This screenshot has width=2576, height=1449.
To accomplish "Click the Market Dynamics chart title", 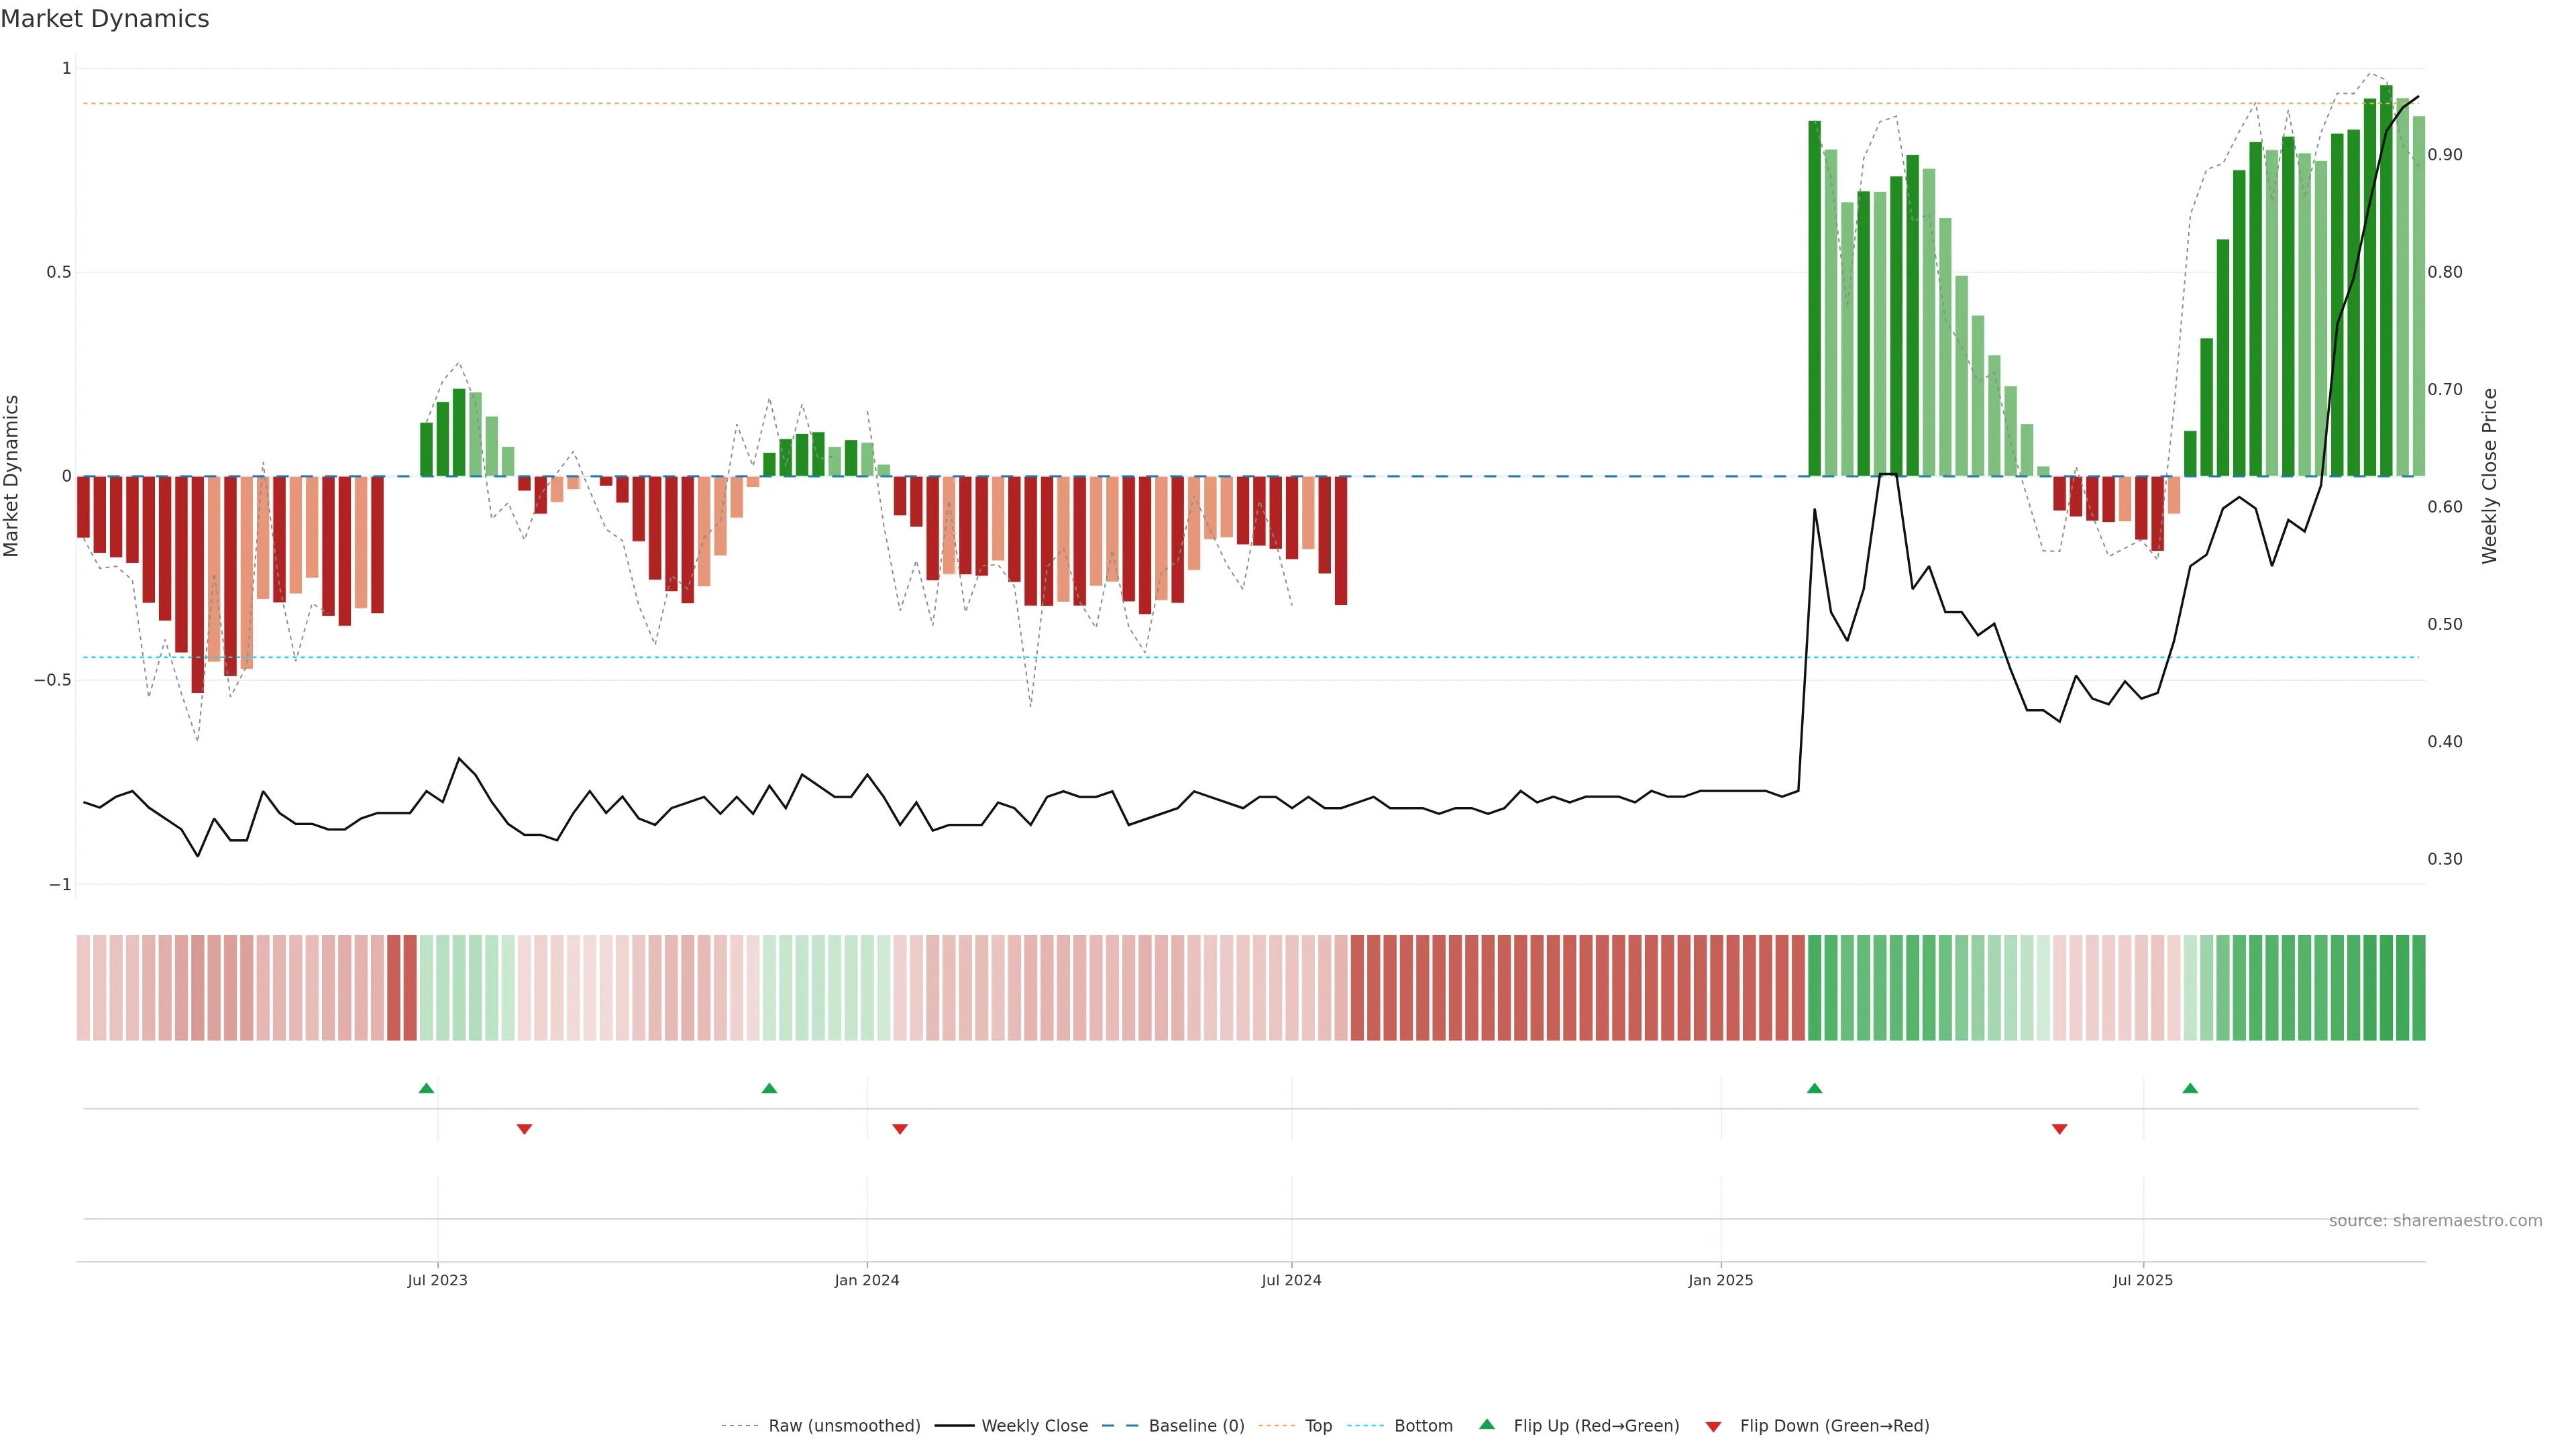I will coord(105,19).
